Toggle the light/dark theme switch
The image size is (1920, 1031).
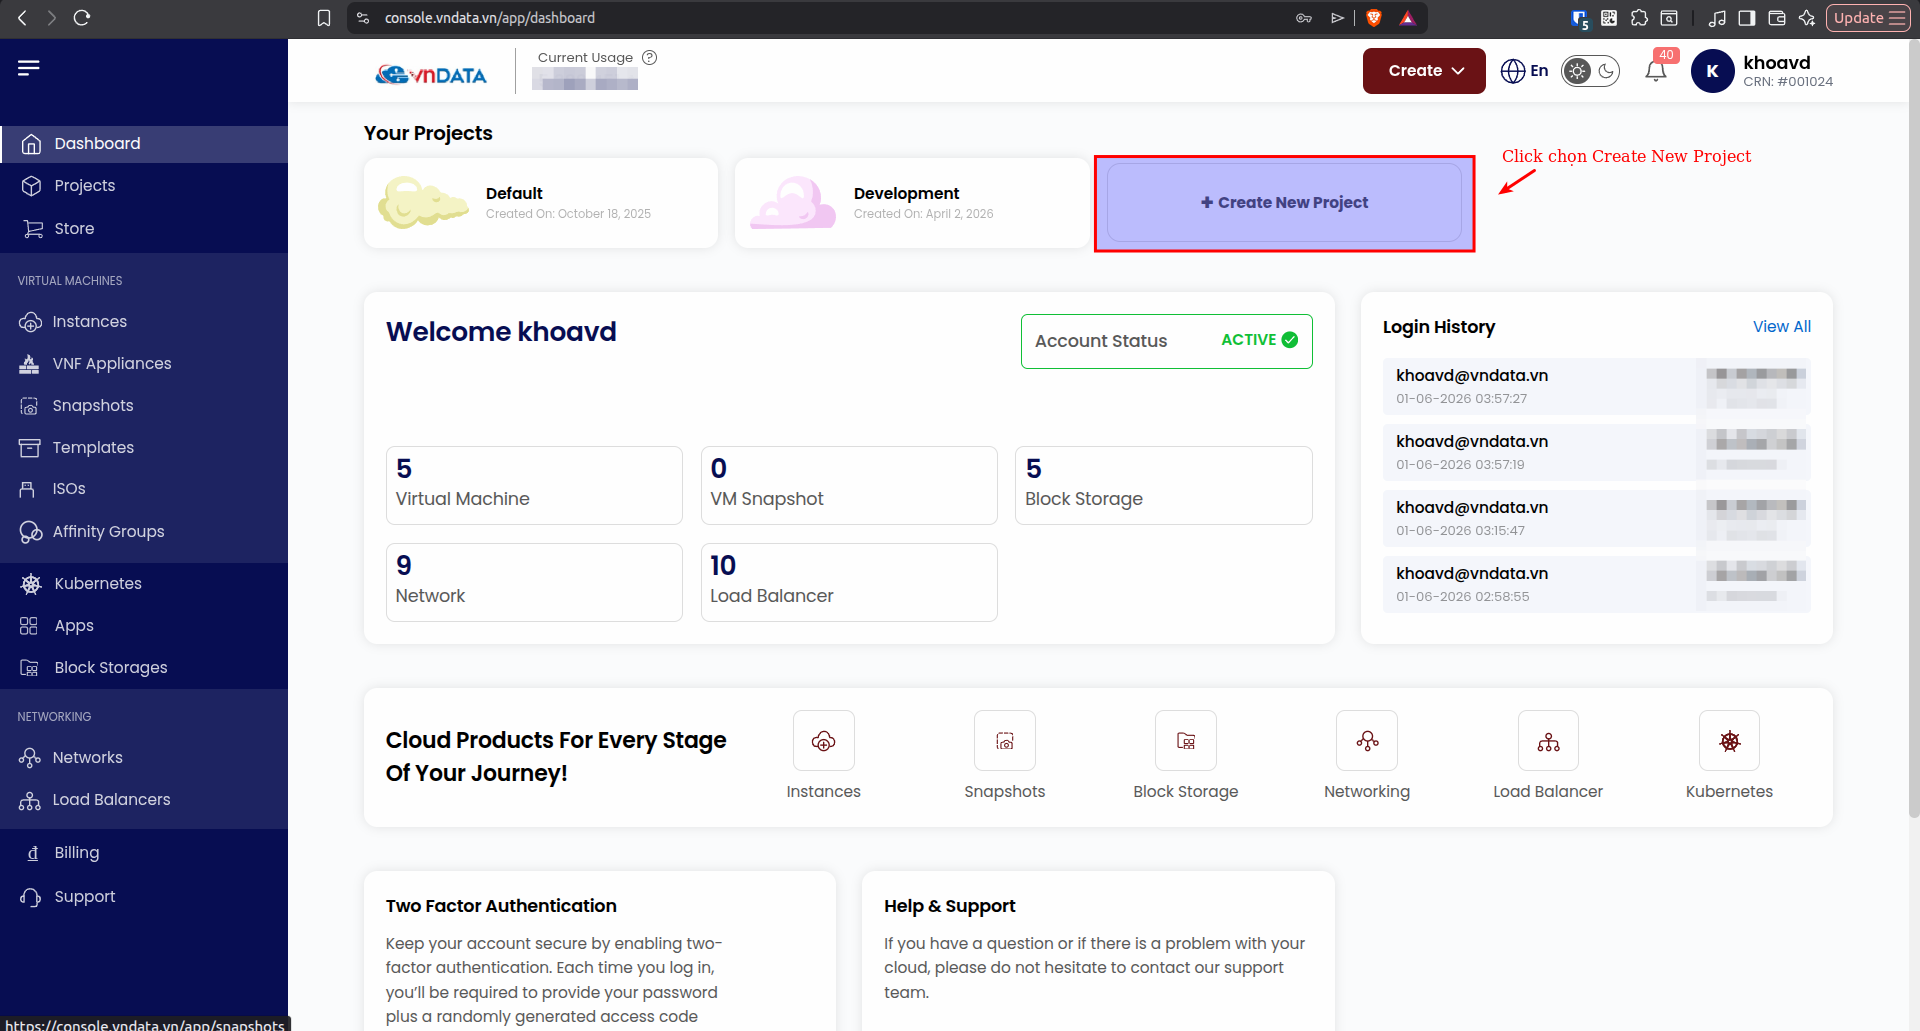tap(1591, 71)
